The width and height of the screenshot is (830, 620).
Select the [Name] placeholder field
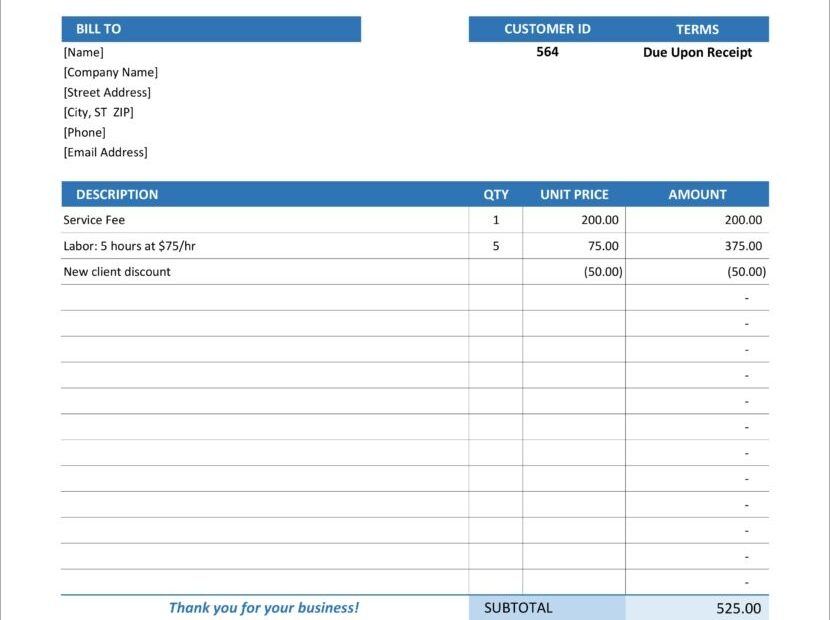pyautogui.click(x=84, y=51)
